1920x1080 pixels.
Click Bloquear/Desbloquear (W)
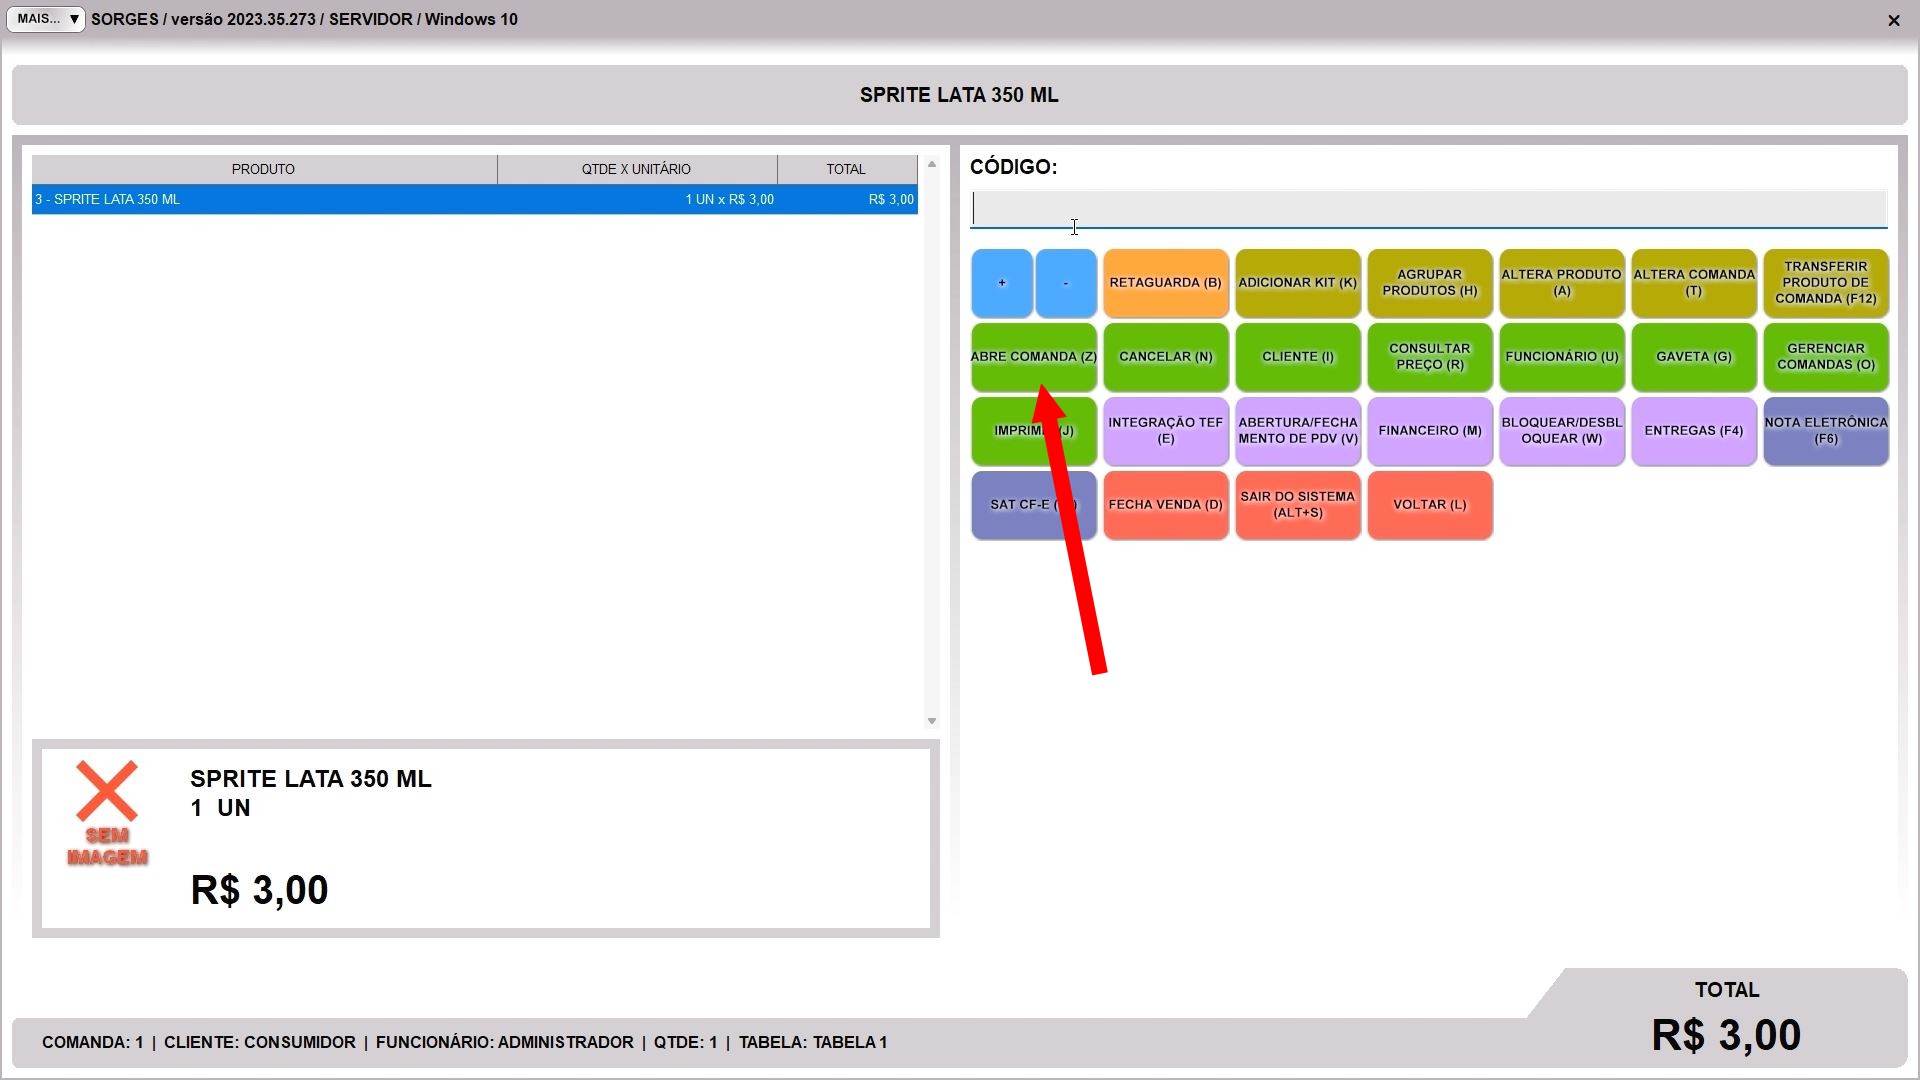click(1562, 431)
